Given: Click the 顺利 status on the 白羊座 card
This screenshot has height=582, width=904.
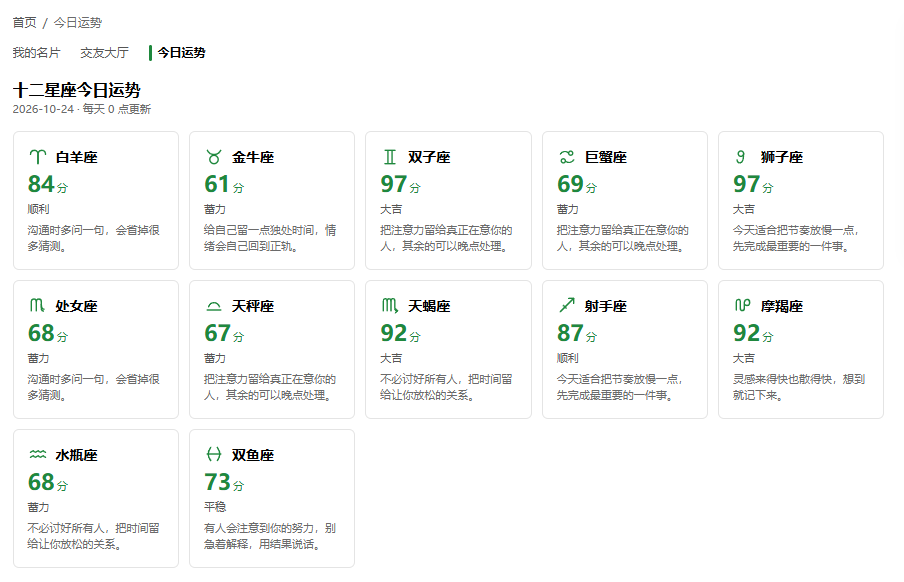Looking at the screenshot, I should [x=39, y=209].
